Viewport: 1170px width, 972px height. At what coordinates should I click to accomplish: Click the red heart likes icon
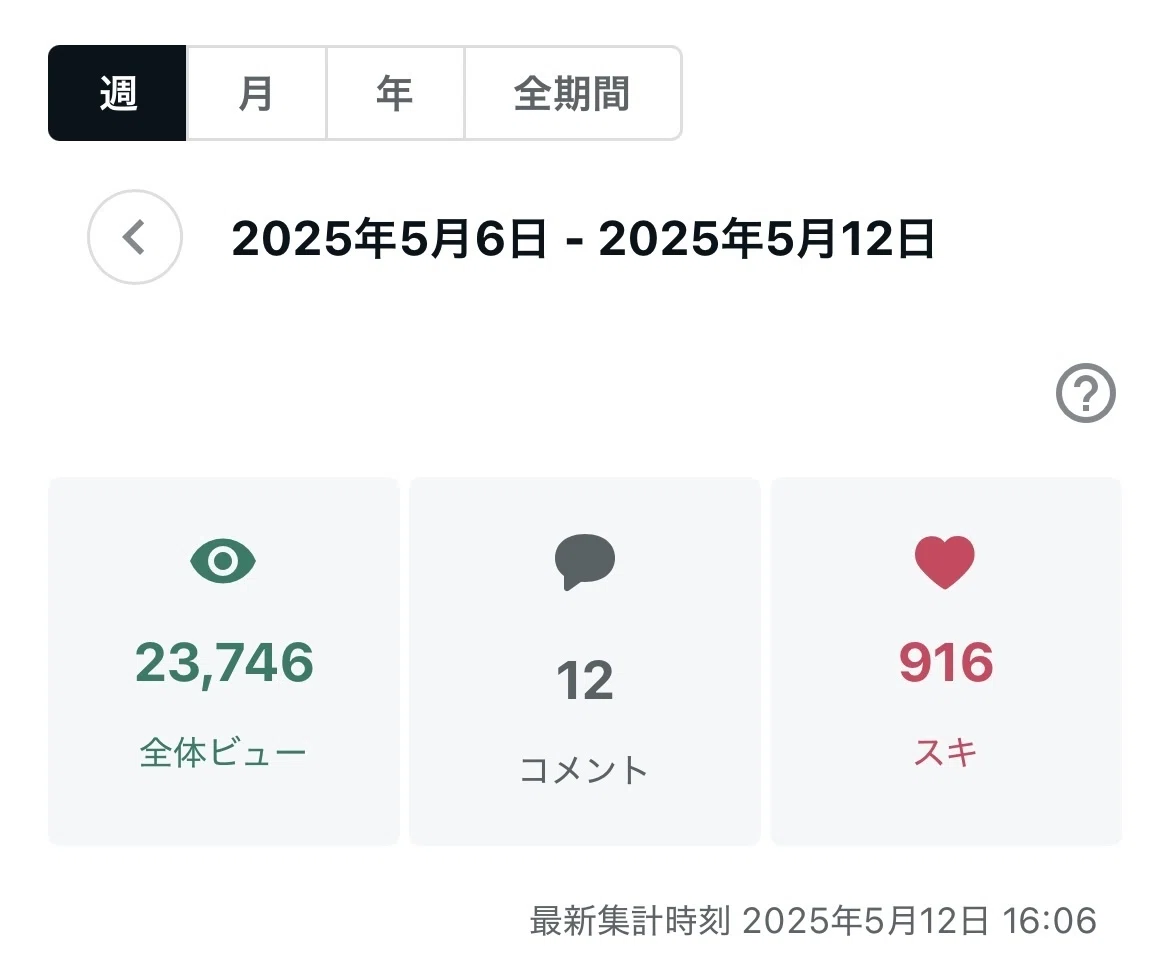(945, 562)
